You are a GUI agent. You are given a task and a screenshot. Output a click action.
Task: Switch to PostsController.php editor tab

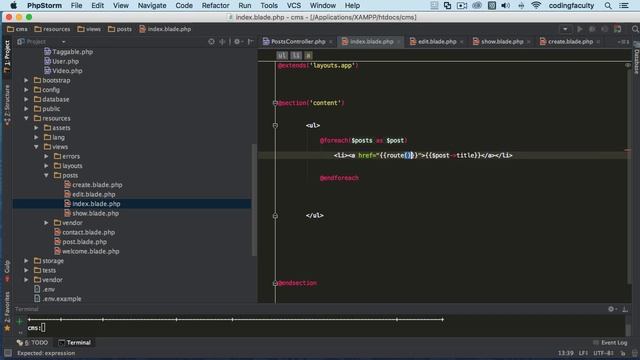click(298, 42)
